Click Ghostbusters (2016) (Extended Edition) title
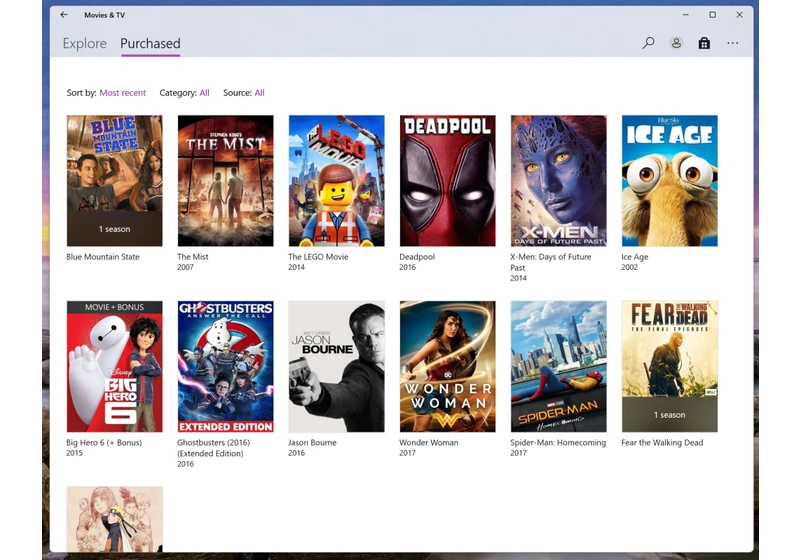The image size is (800, 560). (x=214, y=448)
